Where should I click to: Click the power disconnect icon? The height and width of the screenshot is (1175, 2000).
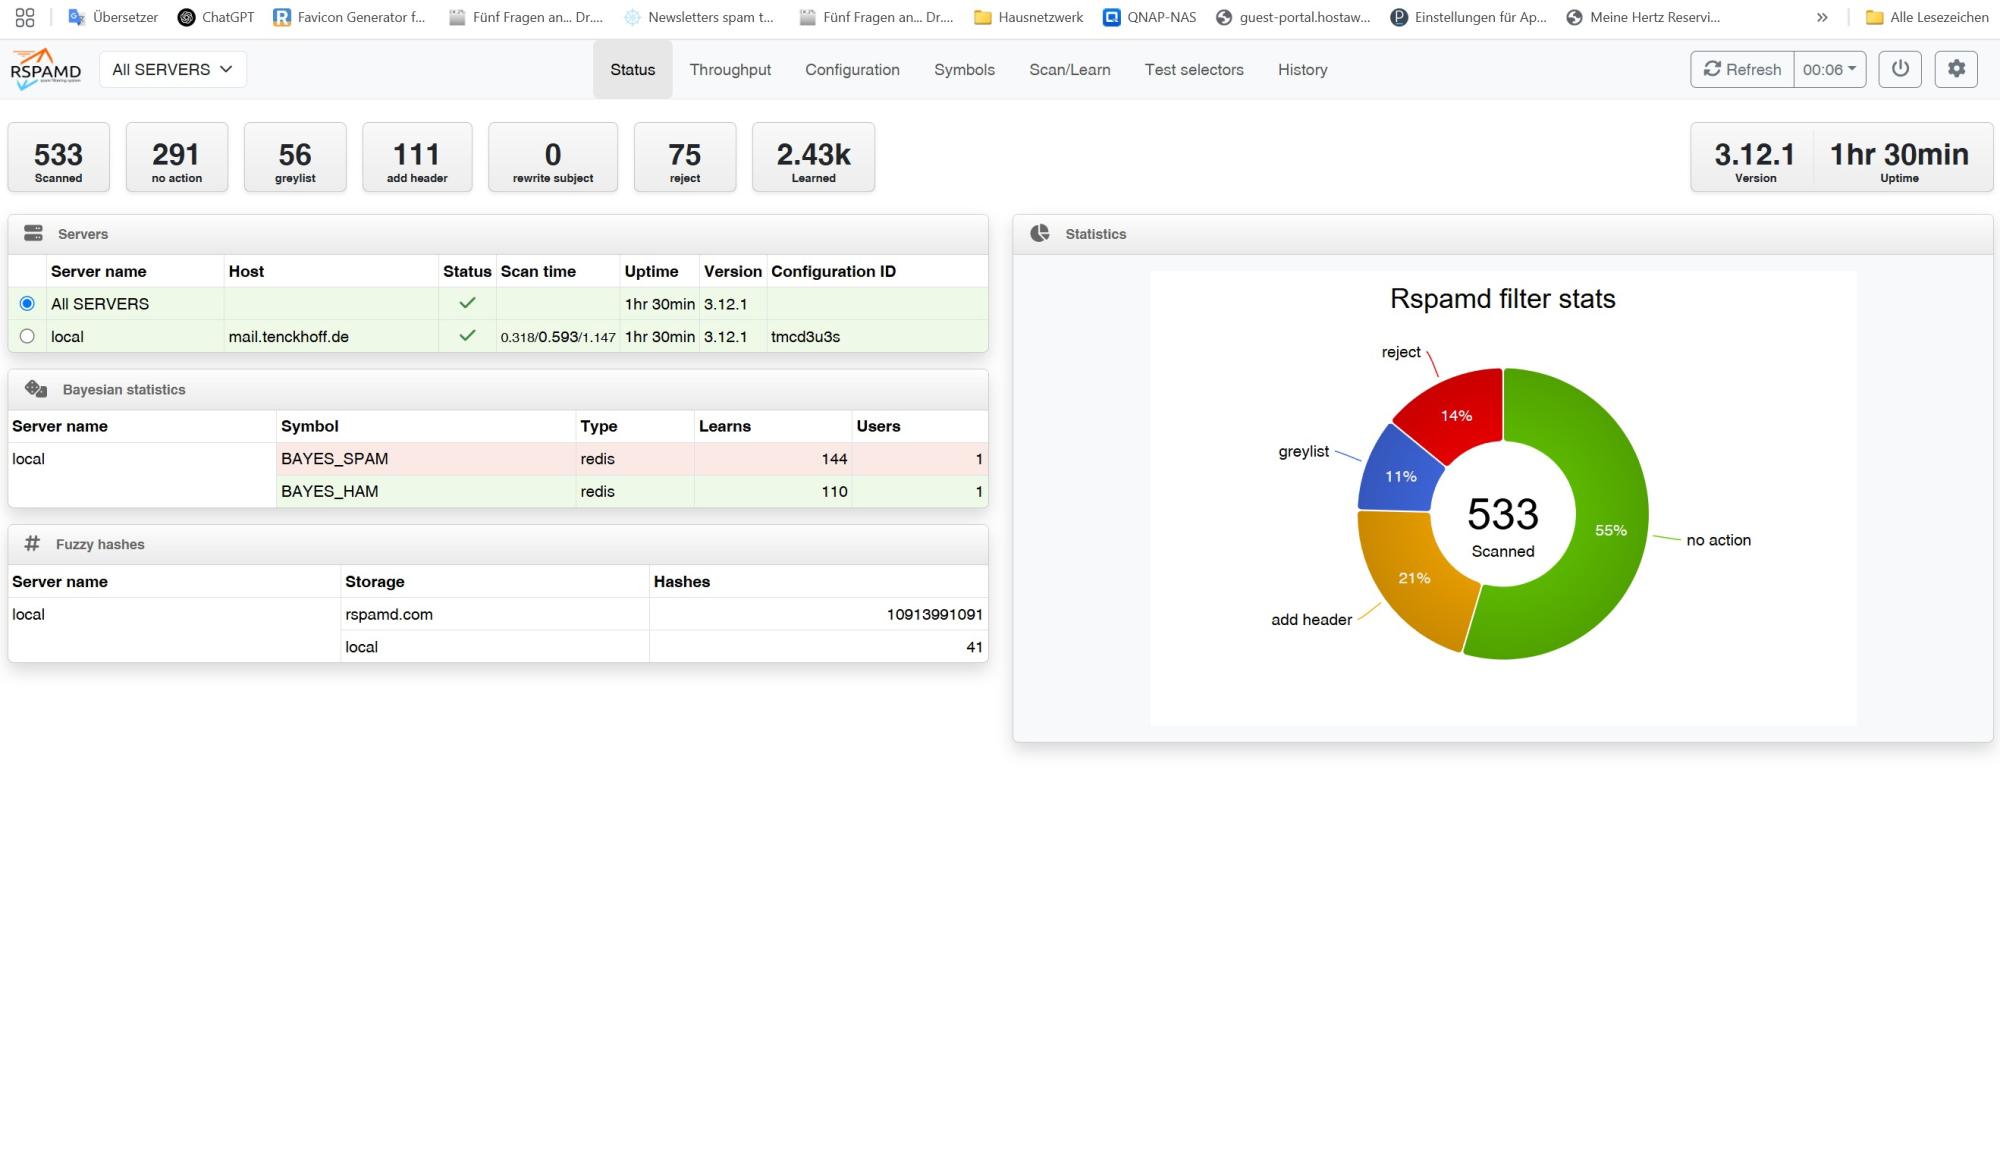click(x=1900, y=69)
